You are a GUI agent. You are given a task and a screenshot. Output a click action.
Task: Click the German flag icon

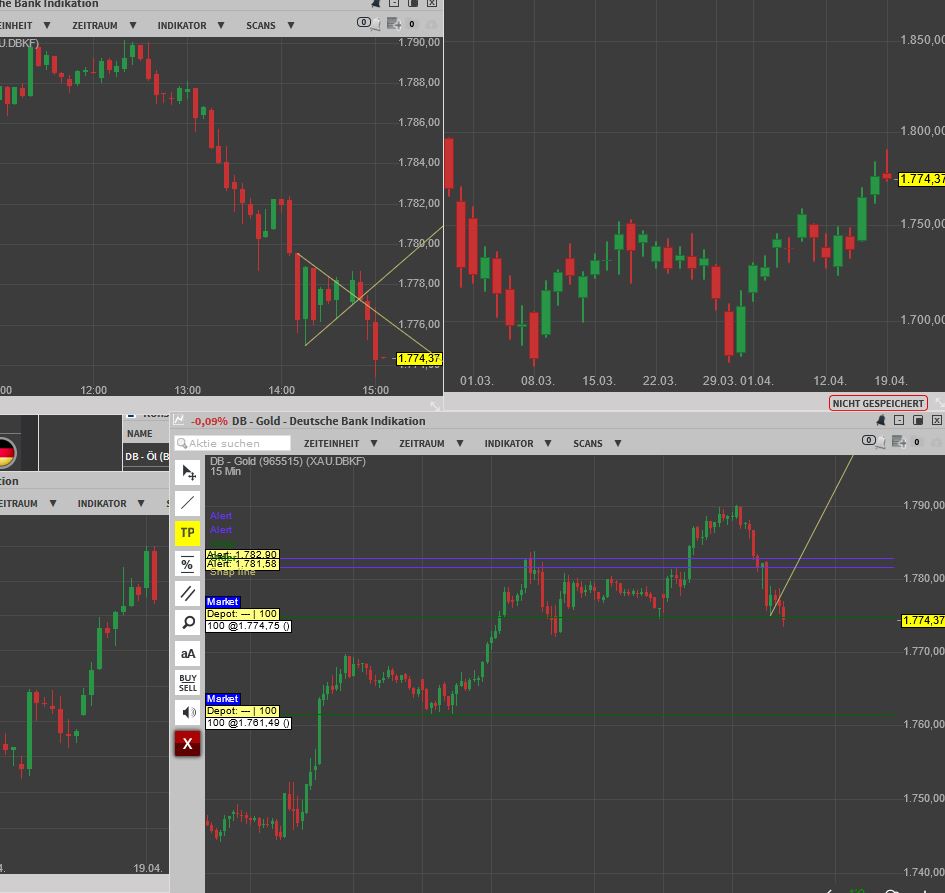click(5, 453)
